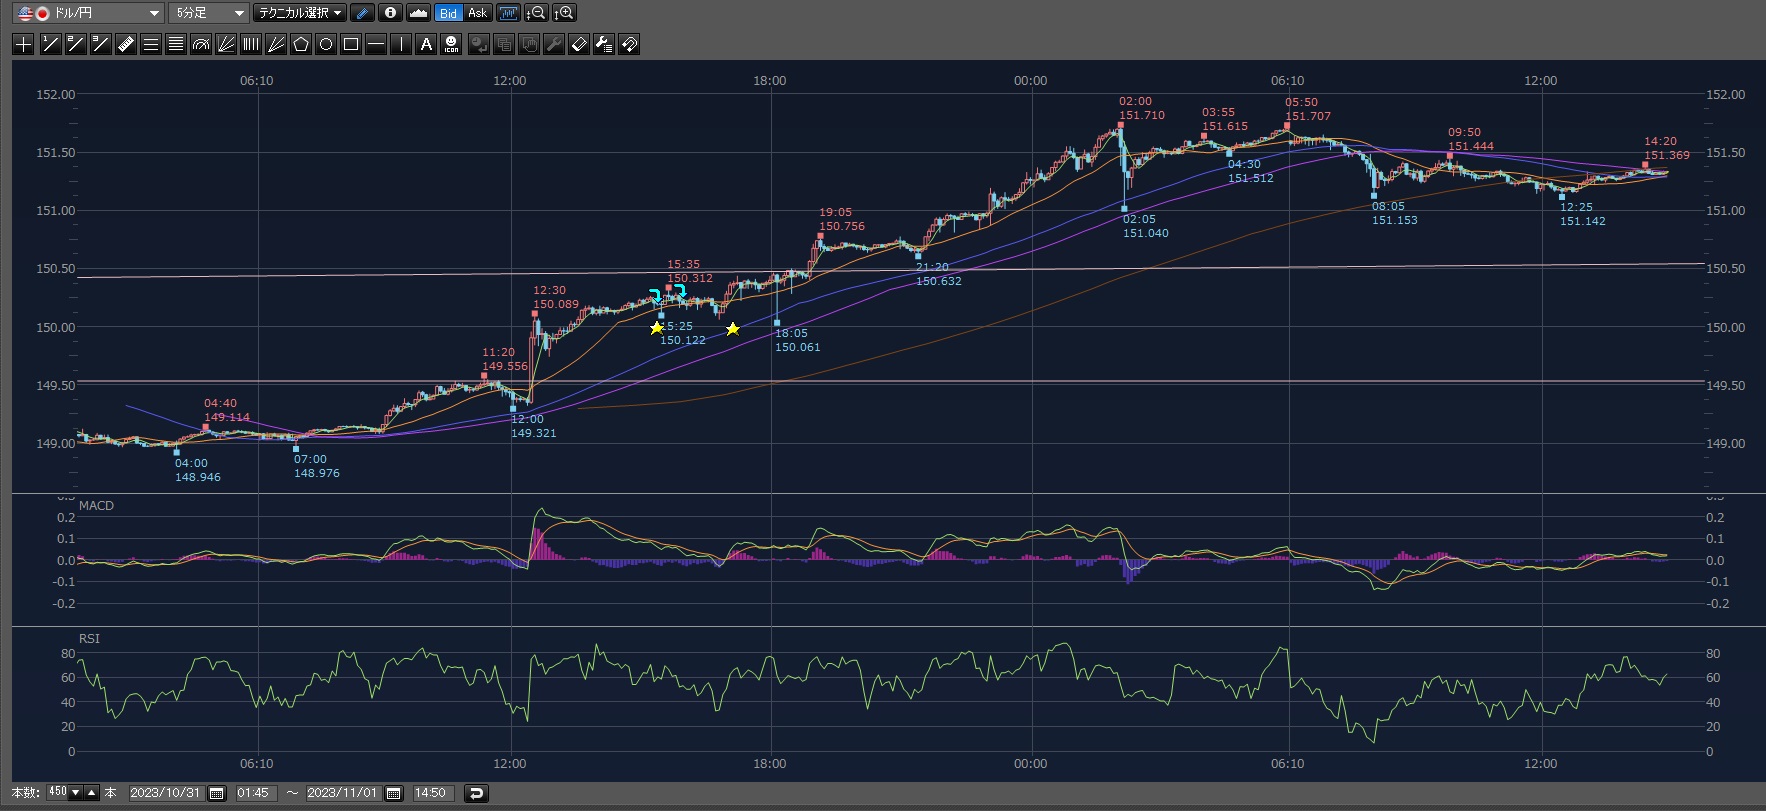Click the return arrow button beside 14:50
Viewport: 1766px width, 811px height.
pyautogui.click(x=476, y=793)
